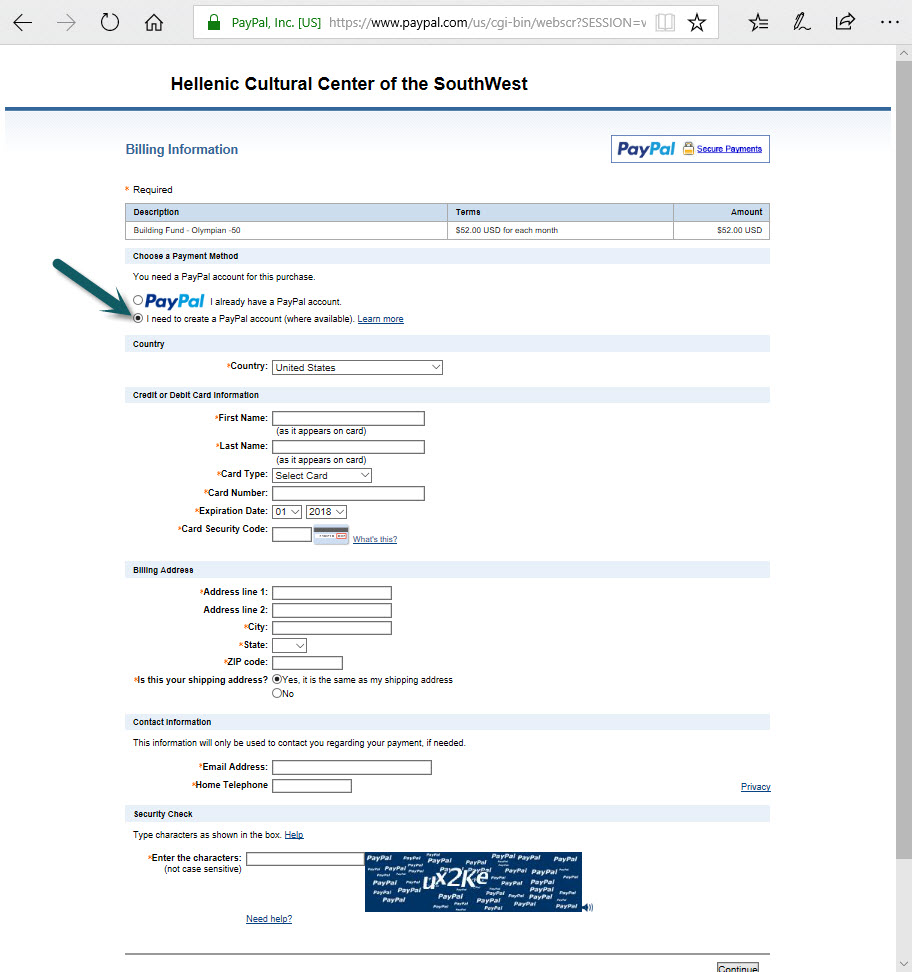This screenshot has width=912, height=972.
Task: Focus the Card Security Code field
Action: click(x=292, y=534)
